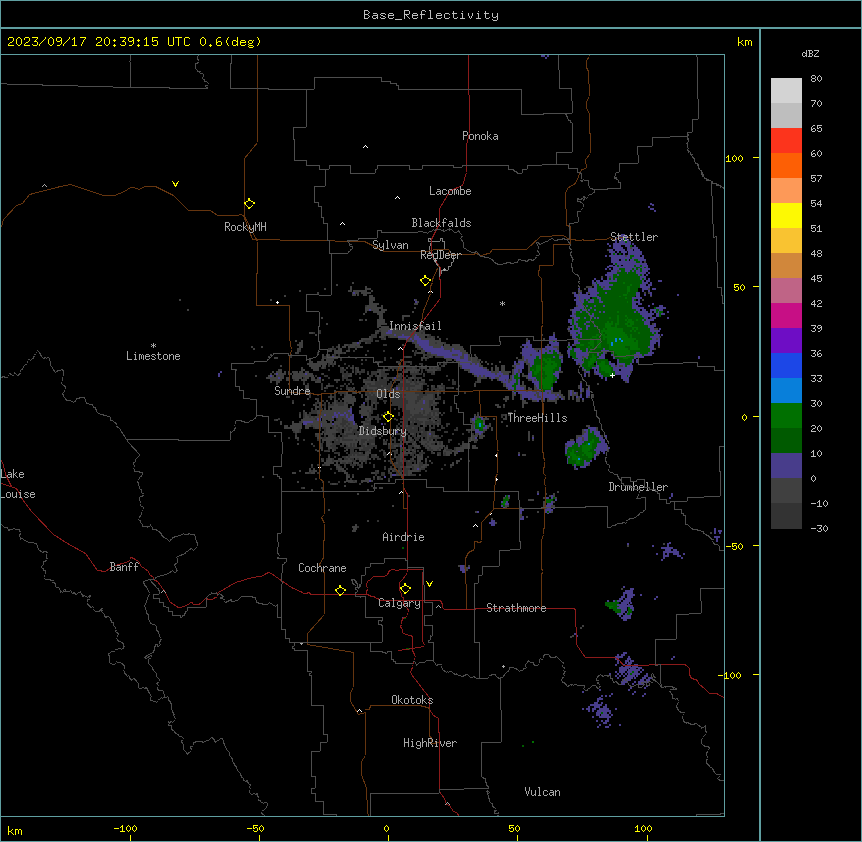Screen dimensions: 862x842
Task: Click the dBZ legend heading
Action: (810, 54)
